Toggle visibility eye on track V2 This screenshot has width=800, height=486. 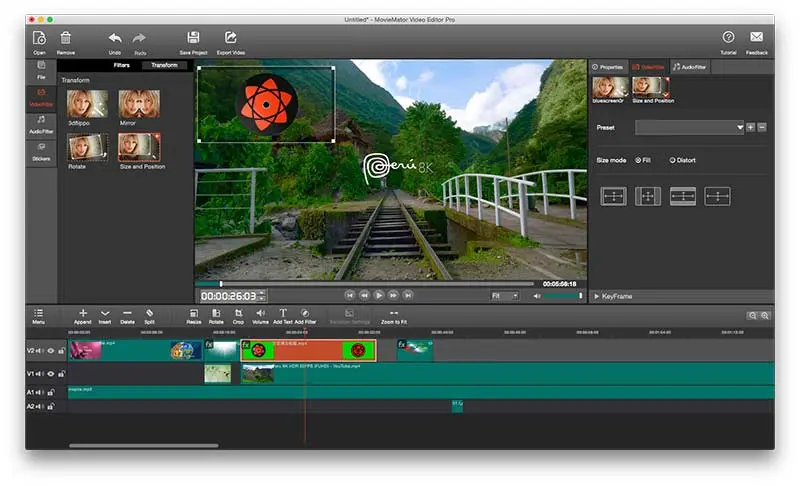(51, 351)
